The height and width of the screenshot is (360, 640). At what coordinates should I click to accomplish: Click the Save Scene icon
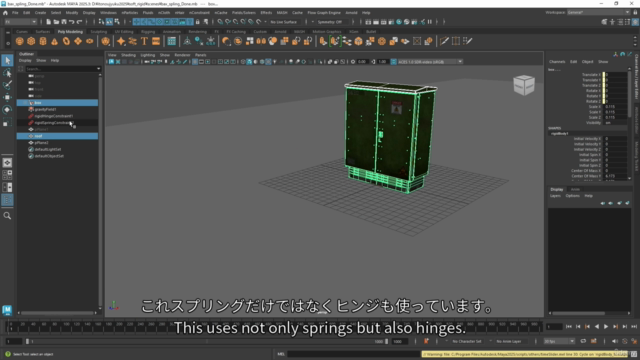[64, 22]
